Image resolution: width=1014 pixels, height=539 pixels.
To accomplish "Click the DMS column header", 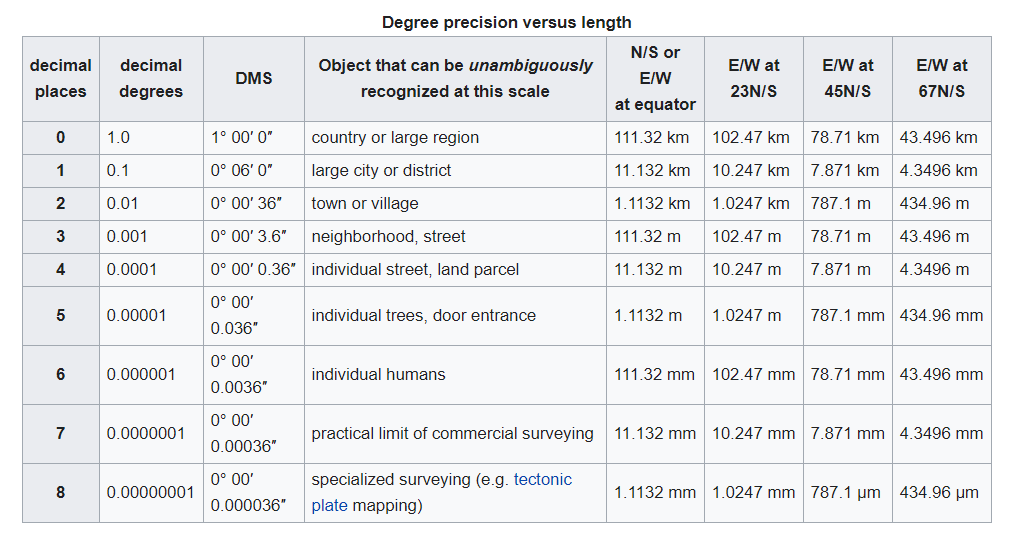I will (x=254, y=79).
